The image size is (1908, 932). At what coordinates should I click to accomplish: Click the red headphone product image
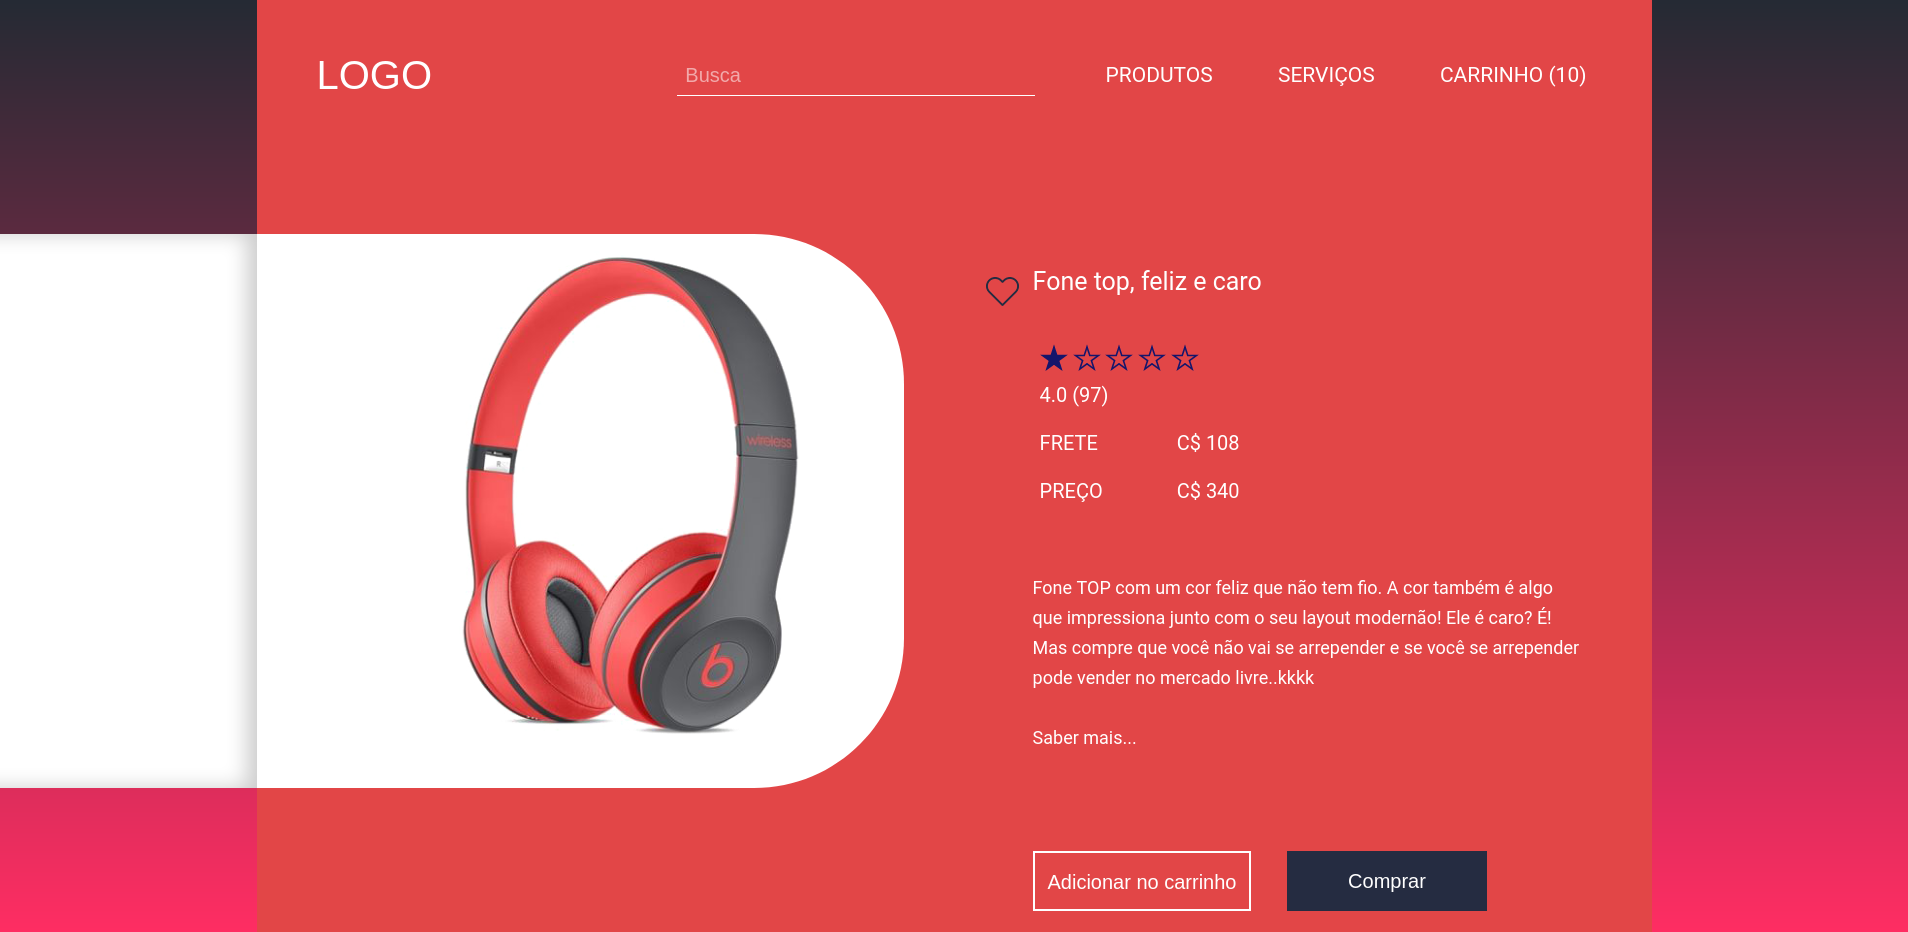(632, 495)
